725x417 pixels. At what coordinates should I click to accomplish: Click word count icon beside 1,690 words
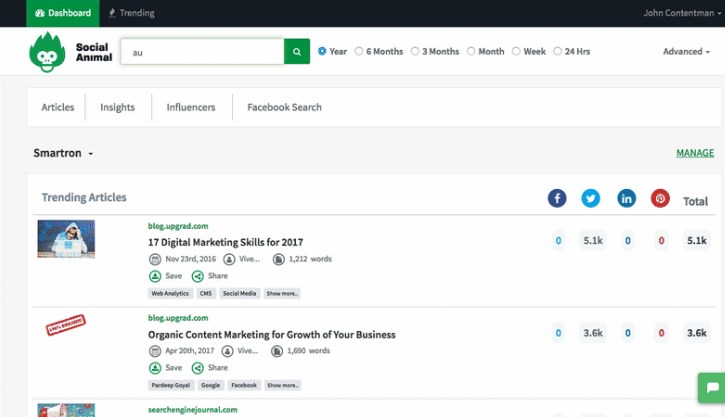[x=276, y=351]
